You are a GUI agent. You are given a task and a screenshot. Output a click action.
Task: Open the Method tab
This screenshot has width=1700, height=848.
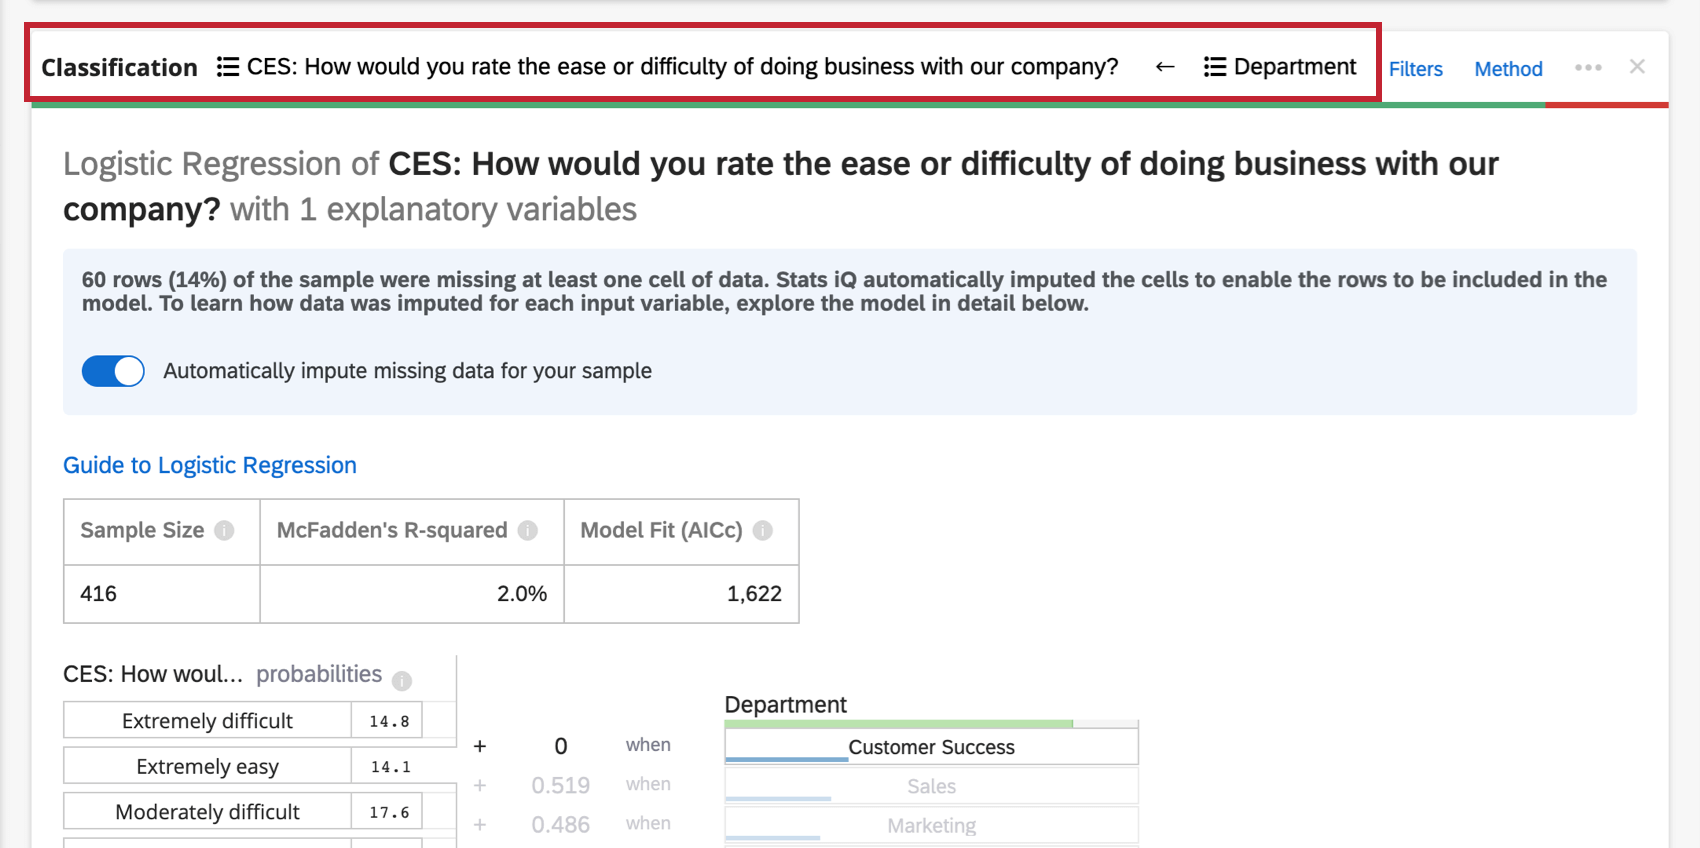(x=1508, y=69)
